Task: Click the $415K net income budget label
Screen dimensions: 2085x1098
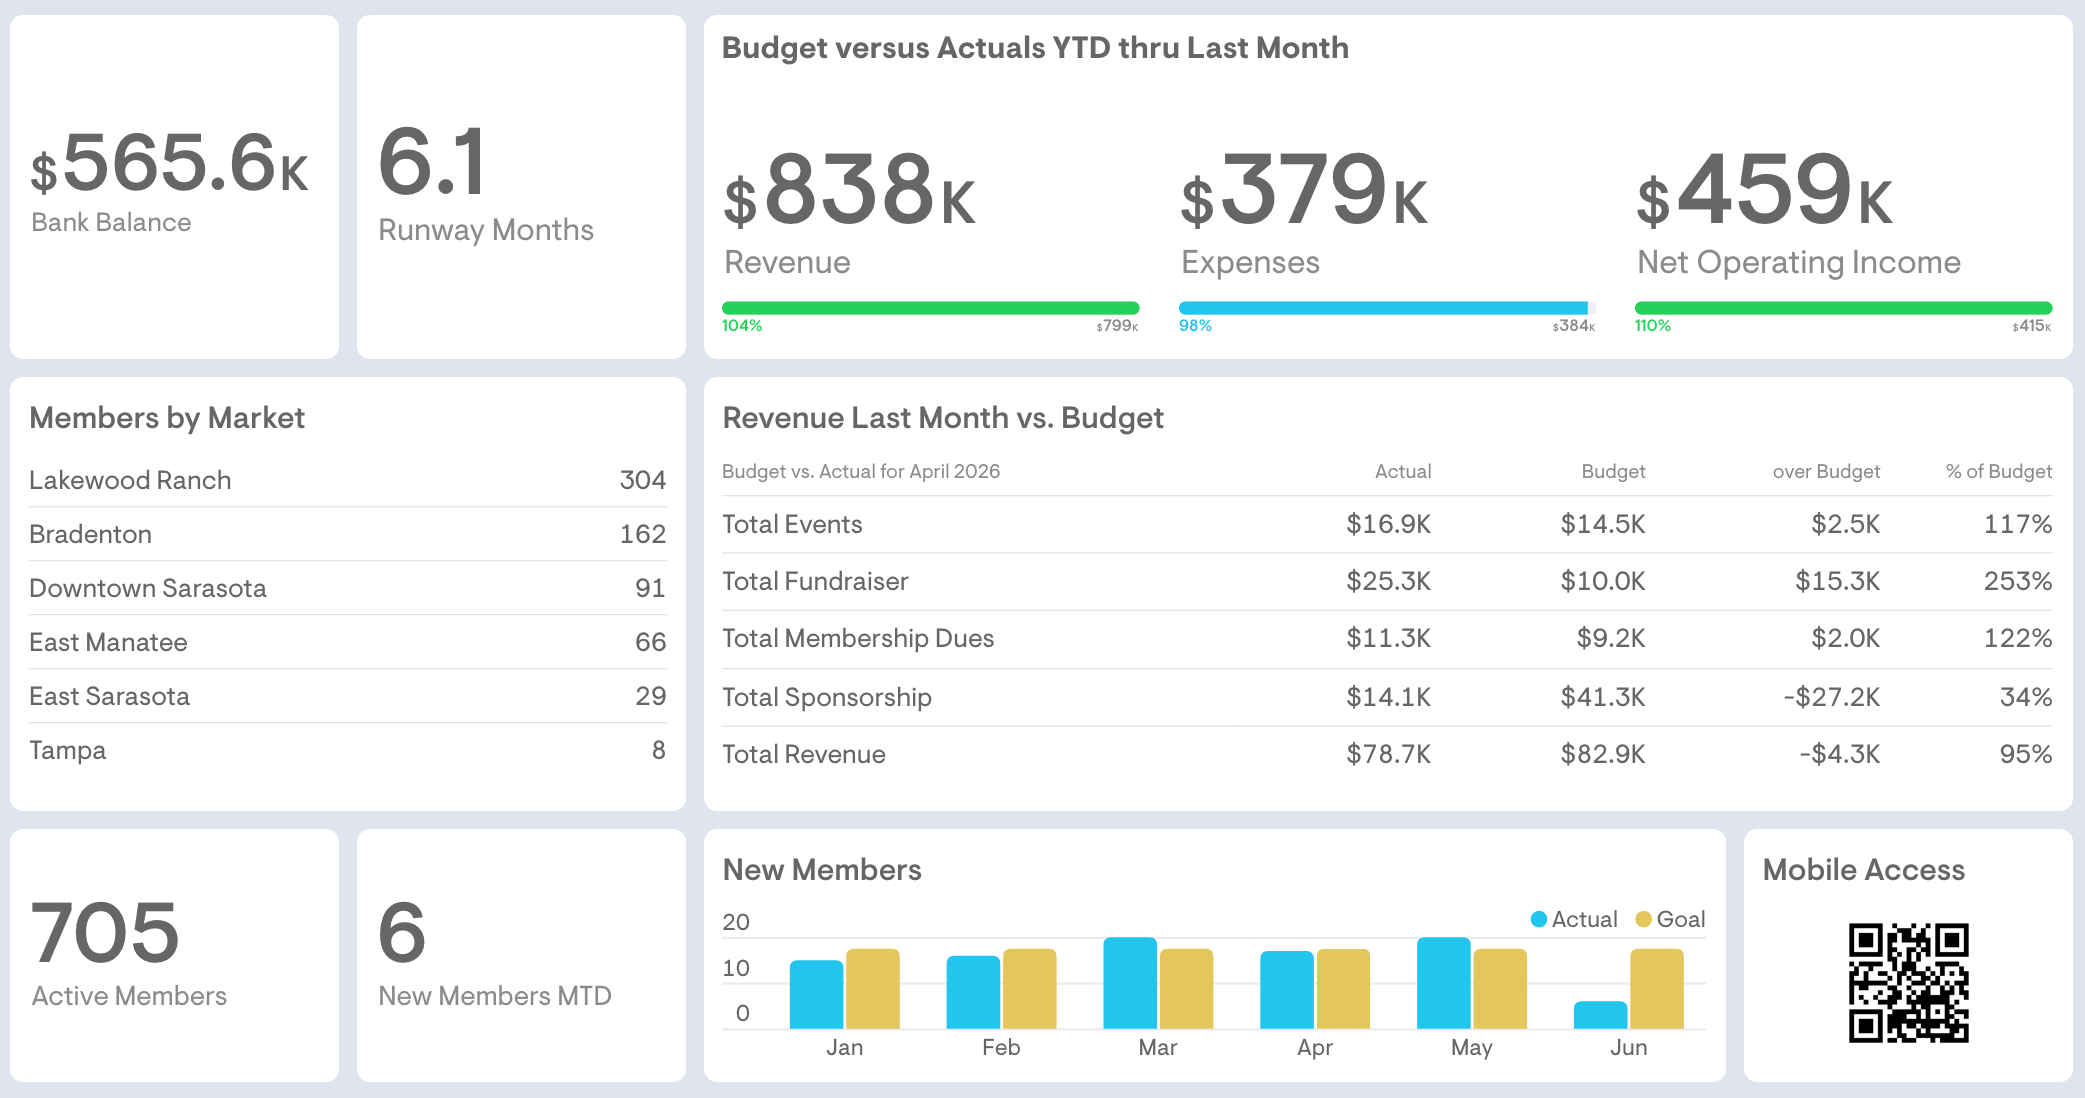Action: coord(2032,326)
